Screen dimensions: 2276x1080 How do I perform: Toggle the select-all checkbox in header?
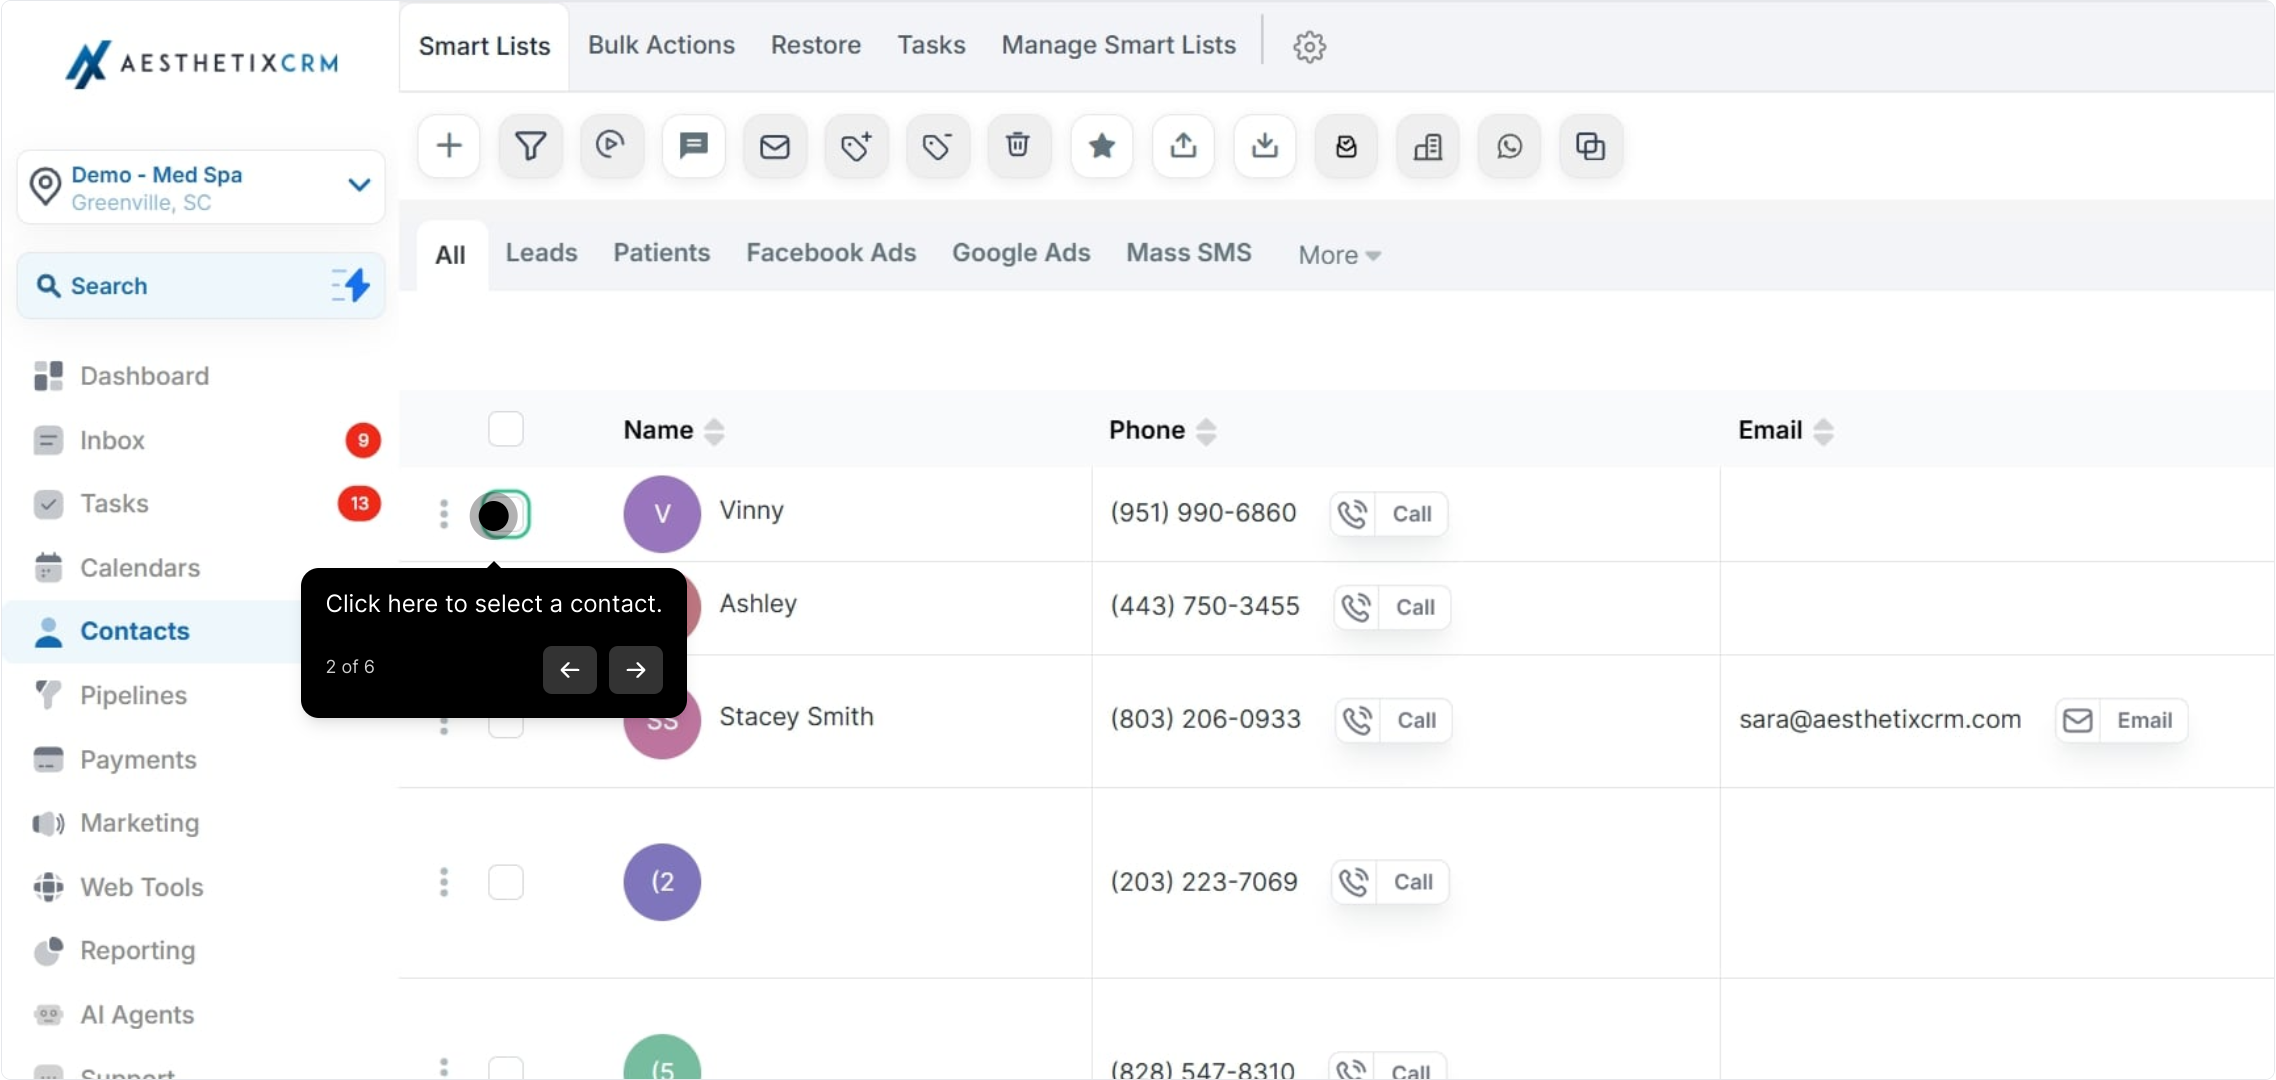[x=506, y=429]
